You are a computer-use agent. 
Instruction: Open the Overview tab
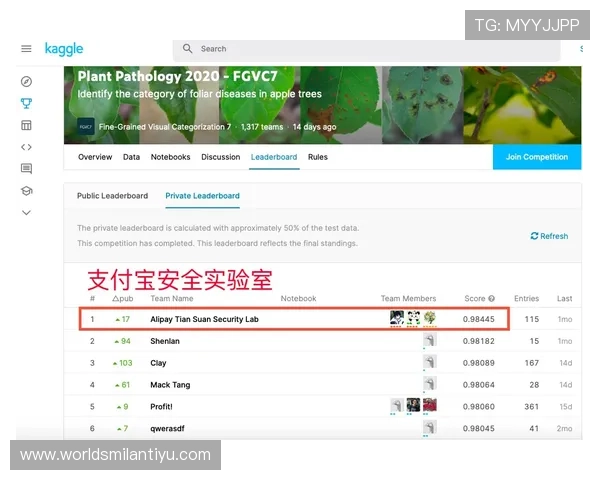[95, 157]
